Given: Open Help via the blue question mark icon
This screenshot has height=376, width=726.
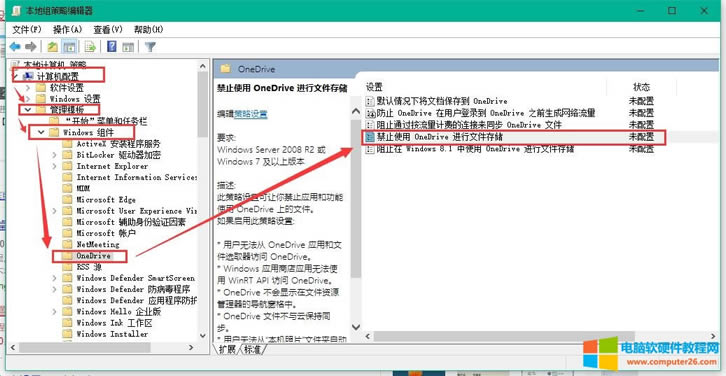Looking at the screenshot, I should pos(112,46).
